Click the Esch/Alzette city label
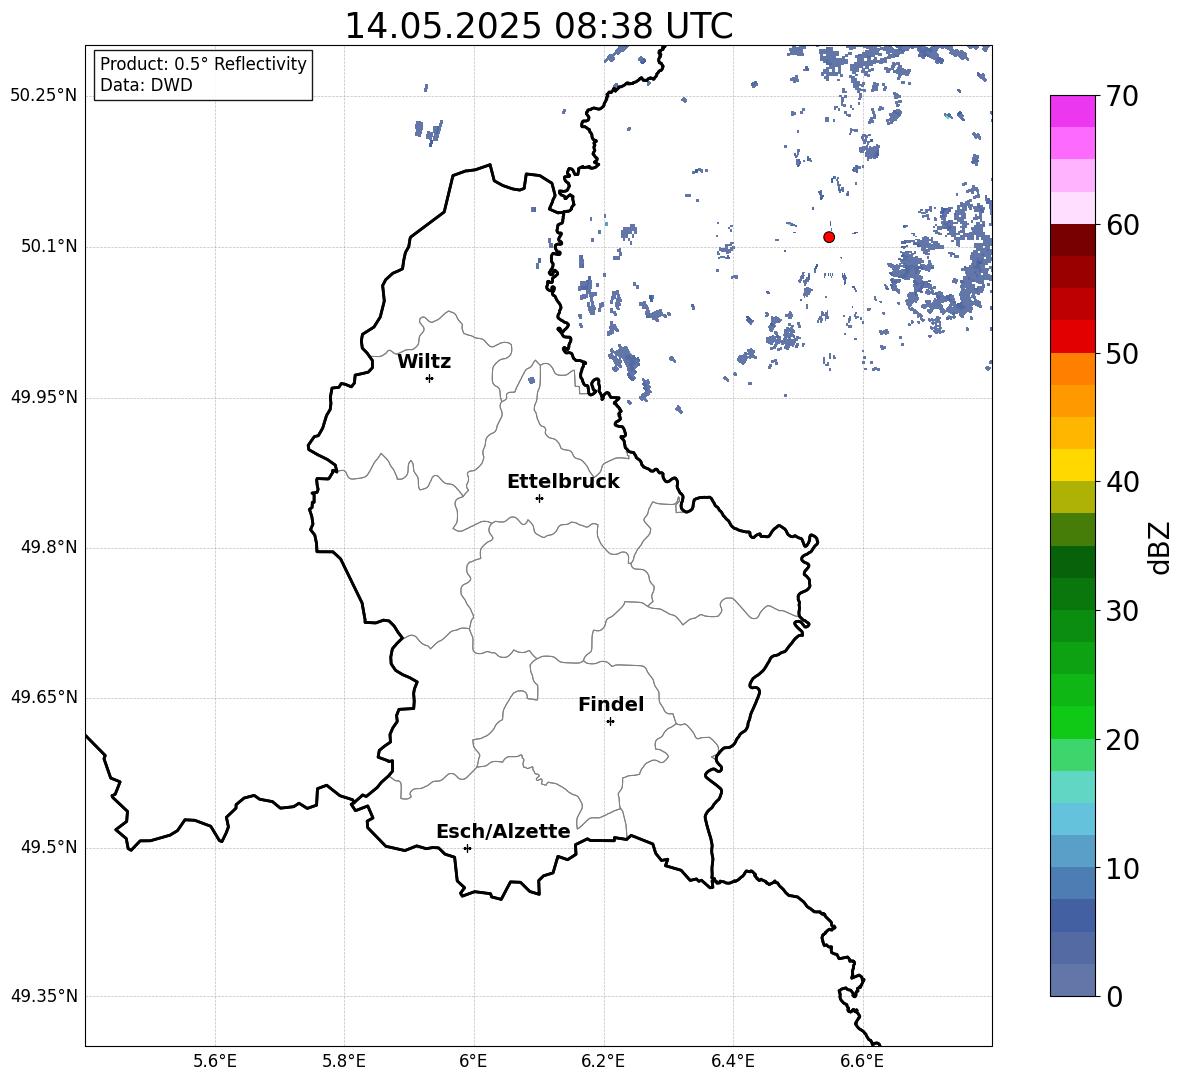 503,831
